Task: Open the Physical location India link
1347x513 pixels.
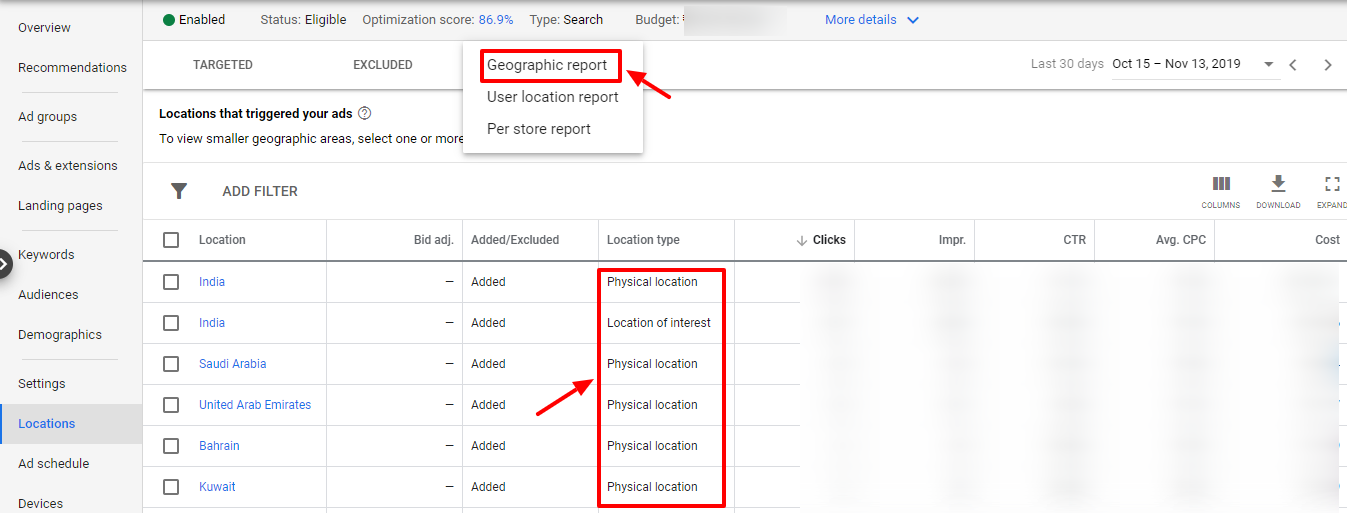Action: pos(212,282)
